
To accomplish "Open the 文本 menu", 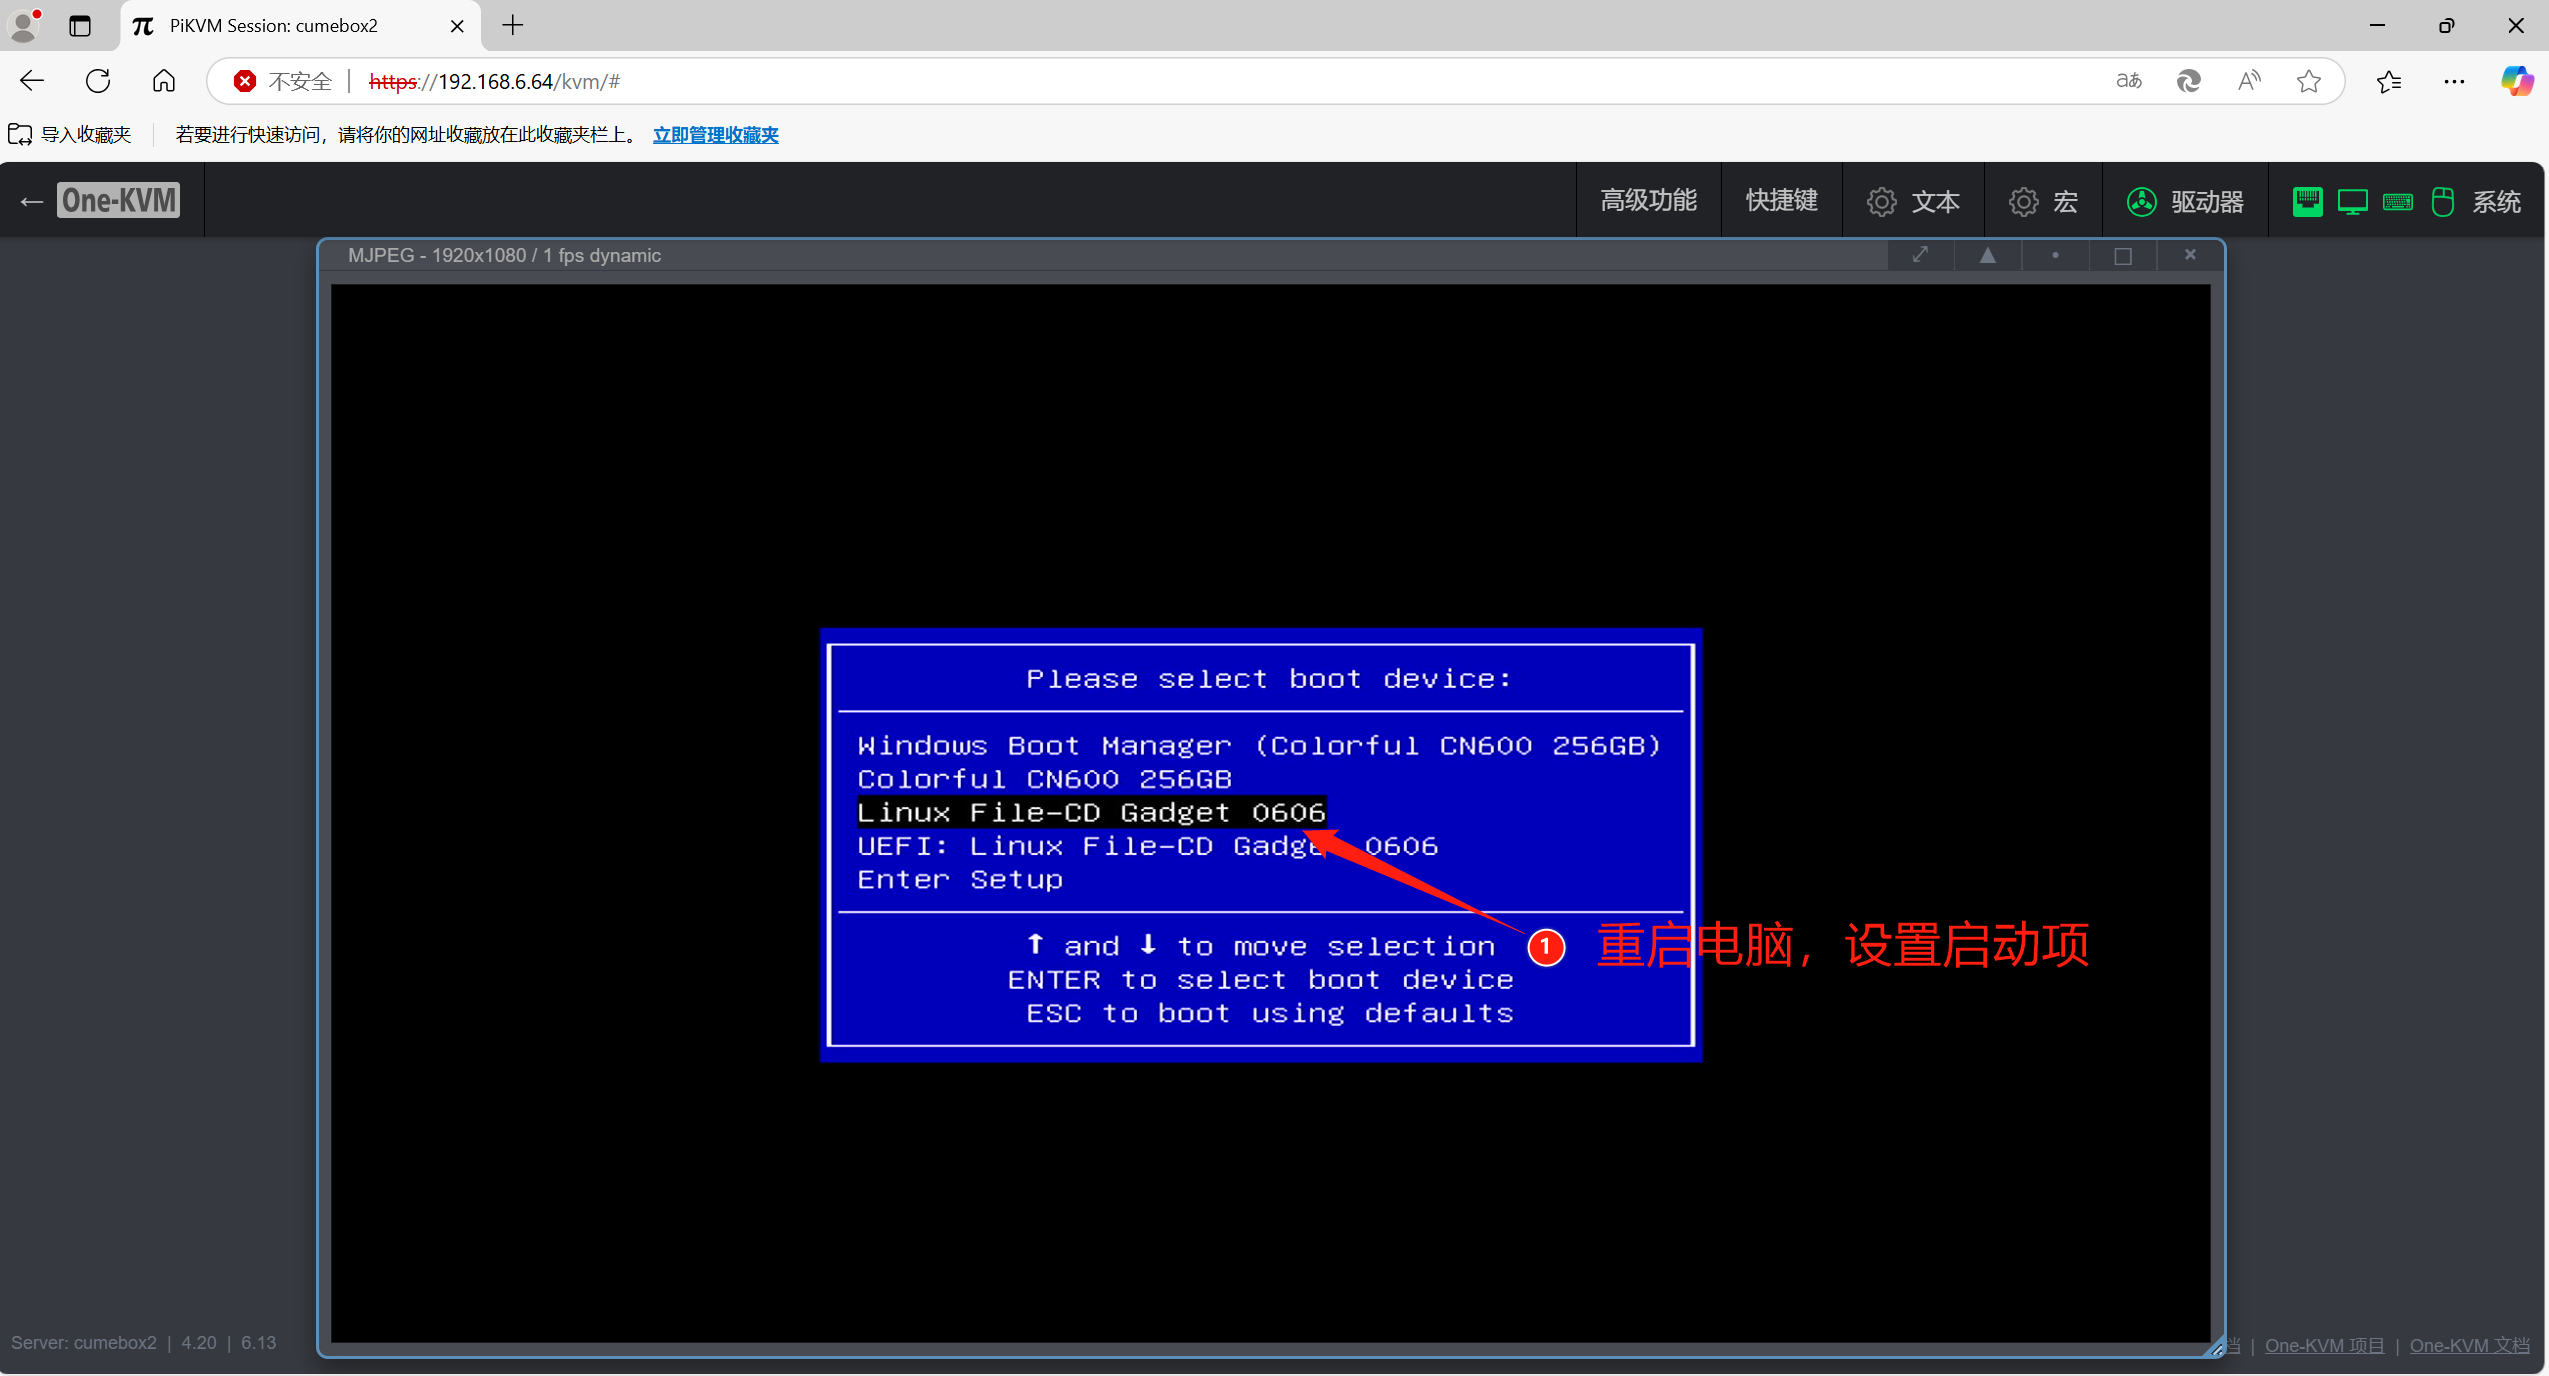I will [x=1913, y=201].
